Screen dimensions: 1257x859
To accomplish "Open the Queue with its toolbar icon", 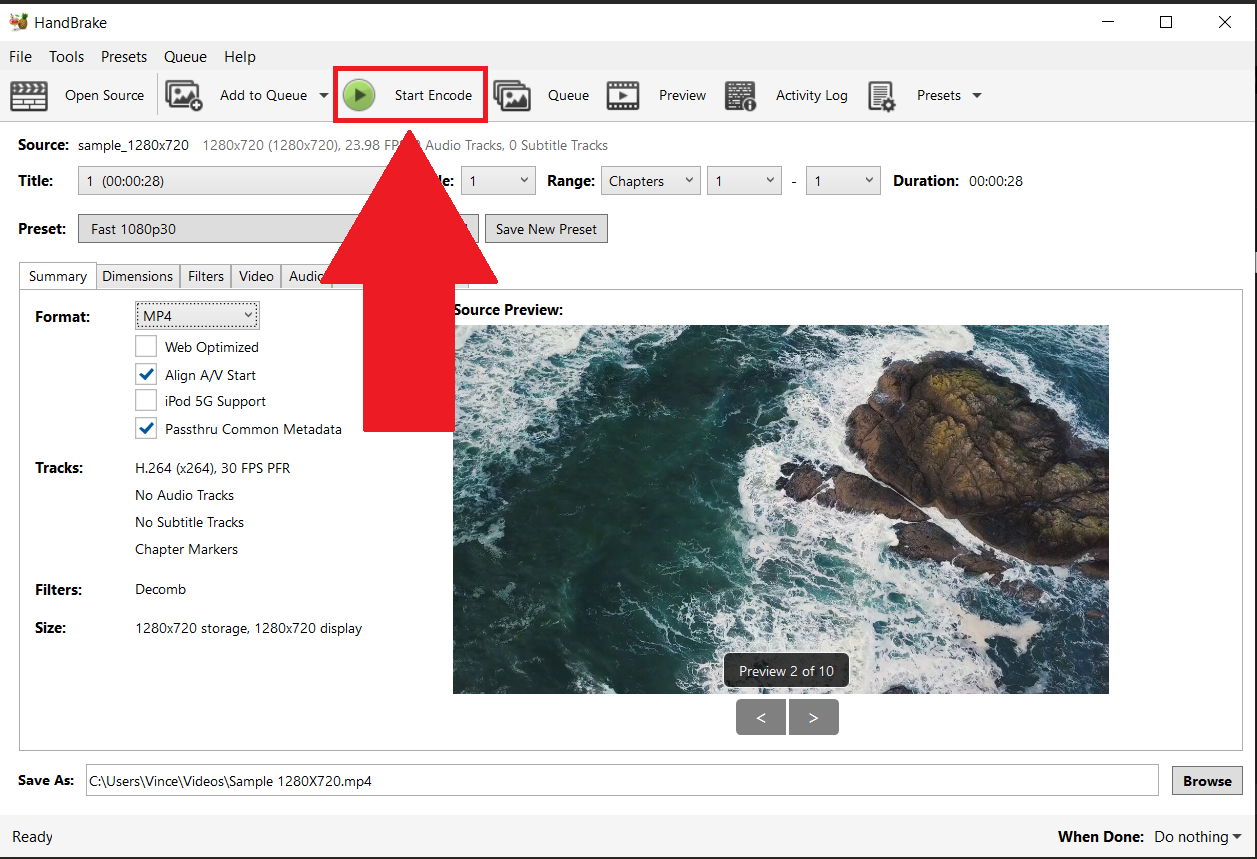I will 513,95.
